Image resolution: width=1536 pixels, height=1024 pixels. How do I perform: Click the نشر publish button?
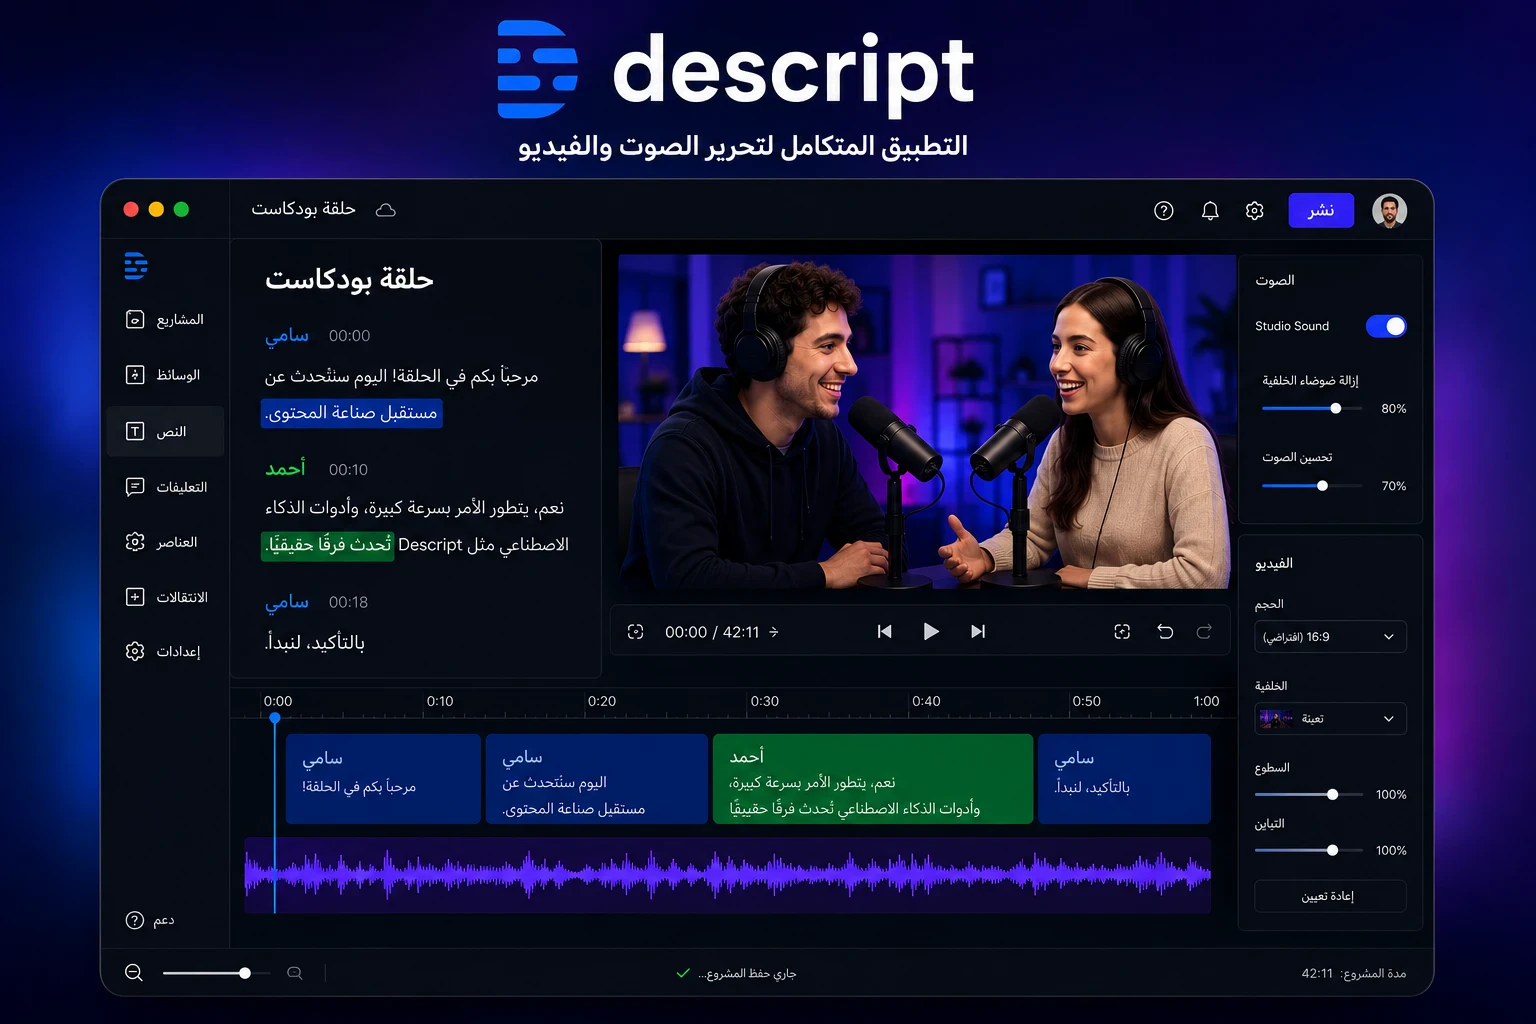click(x=1321, y=210)
